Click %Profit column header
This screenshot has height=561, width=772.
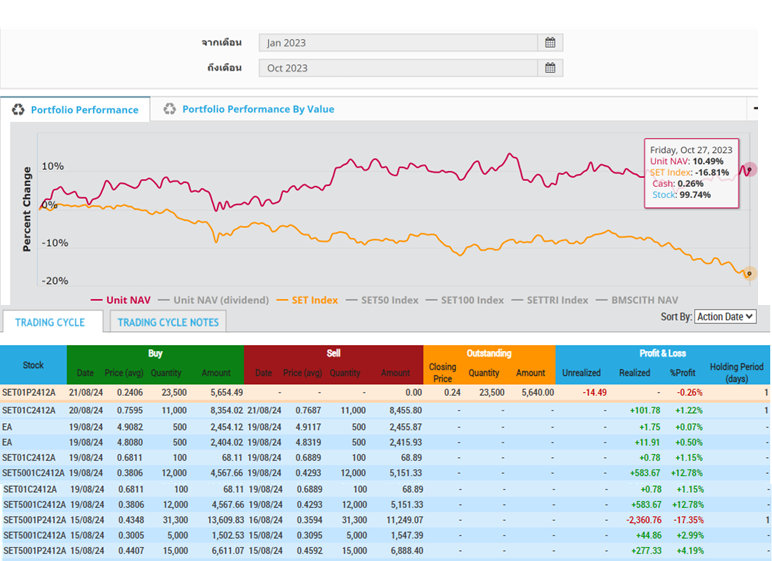(682, 373)
